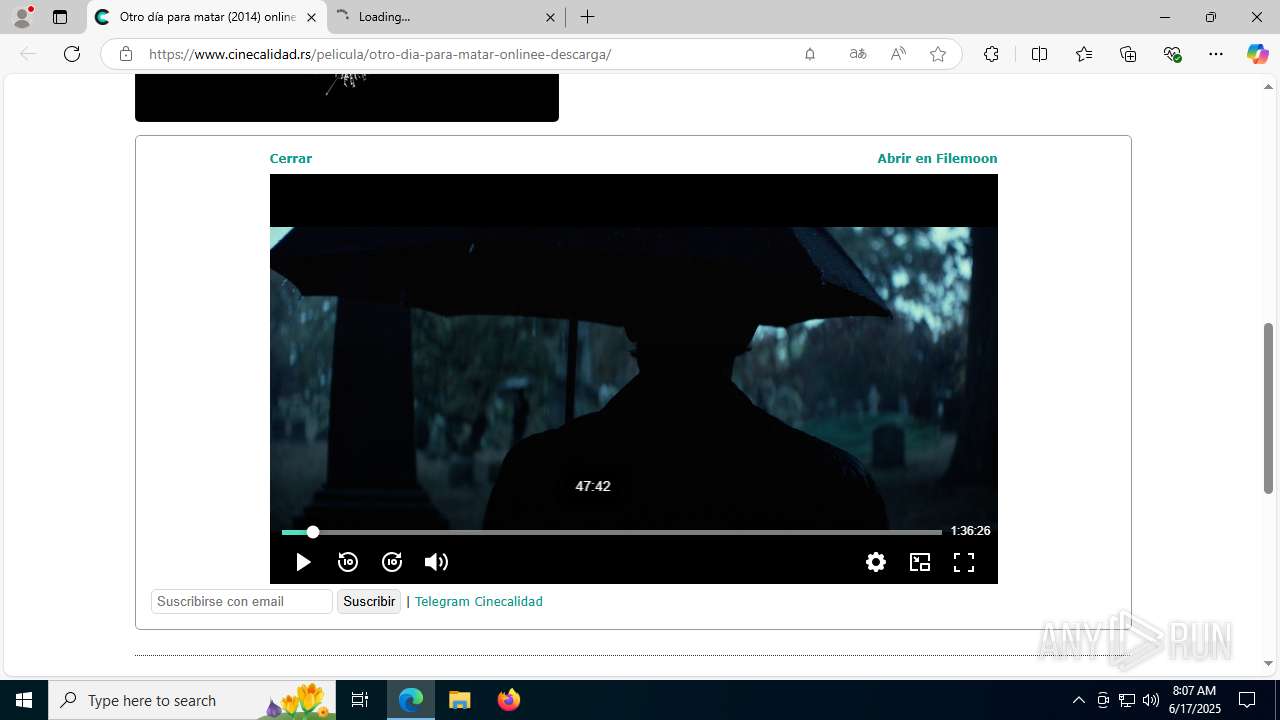Click the Suscribir button

pos(369,601)
